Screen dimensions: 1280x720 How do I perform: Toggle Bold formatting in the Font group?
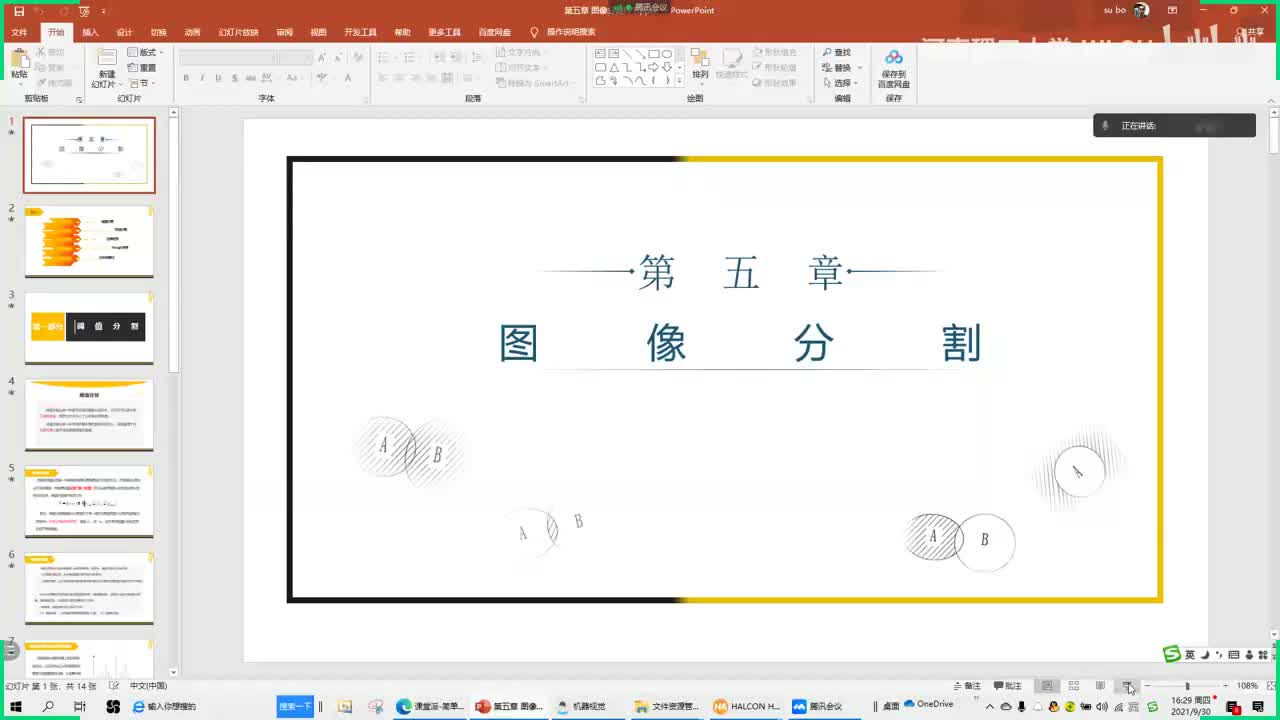186,78
